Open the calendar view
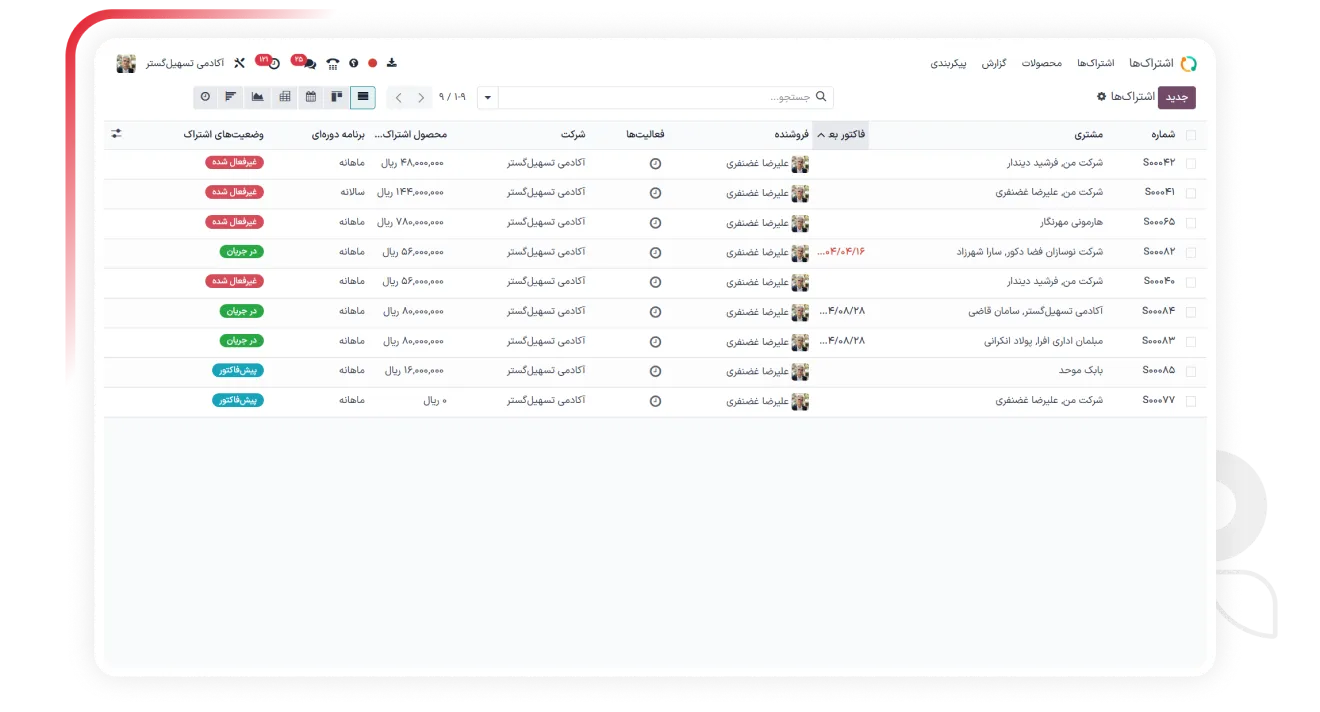Viewport: 1320px width, 712px height. [310, 97]
